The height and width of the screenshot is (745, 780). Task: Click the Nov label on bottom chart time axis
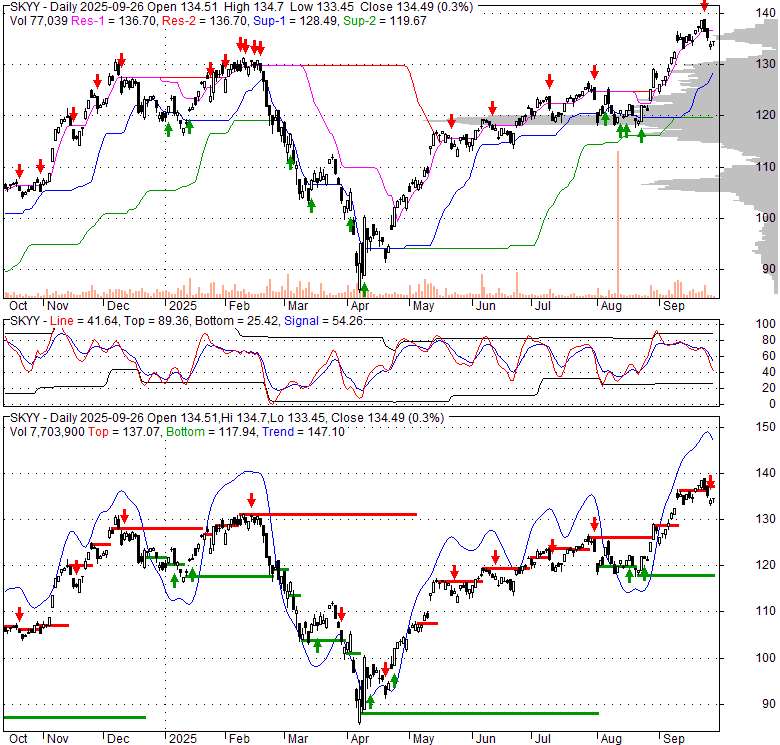(x=58, y=739)
